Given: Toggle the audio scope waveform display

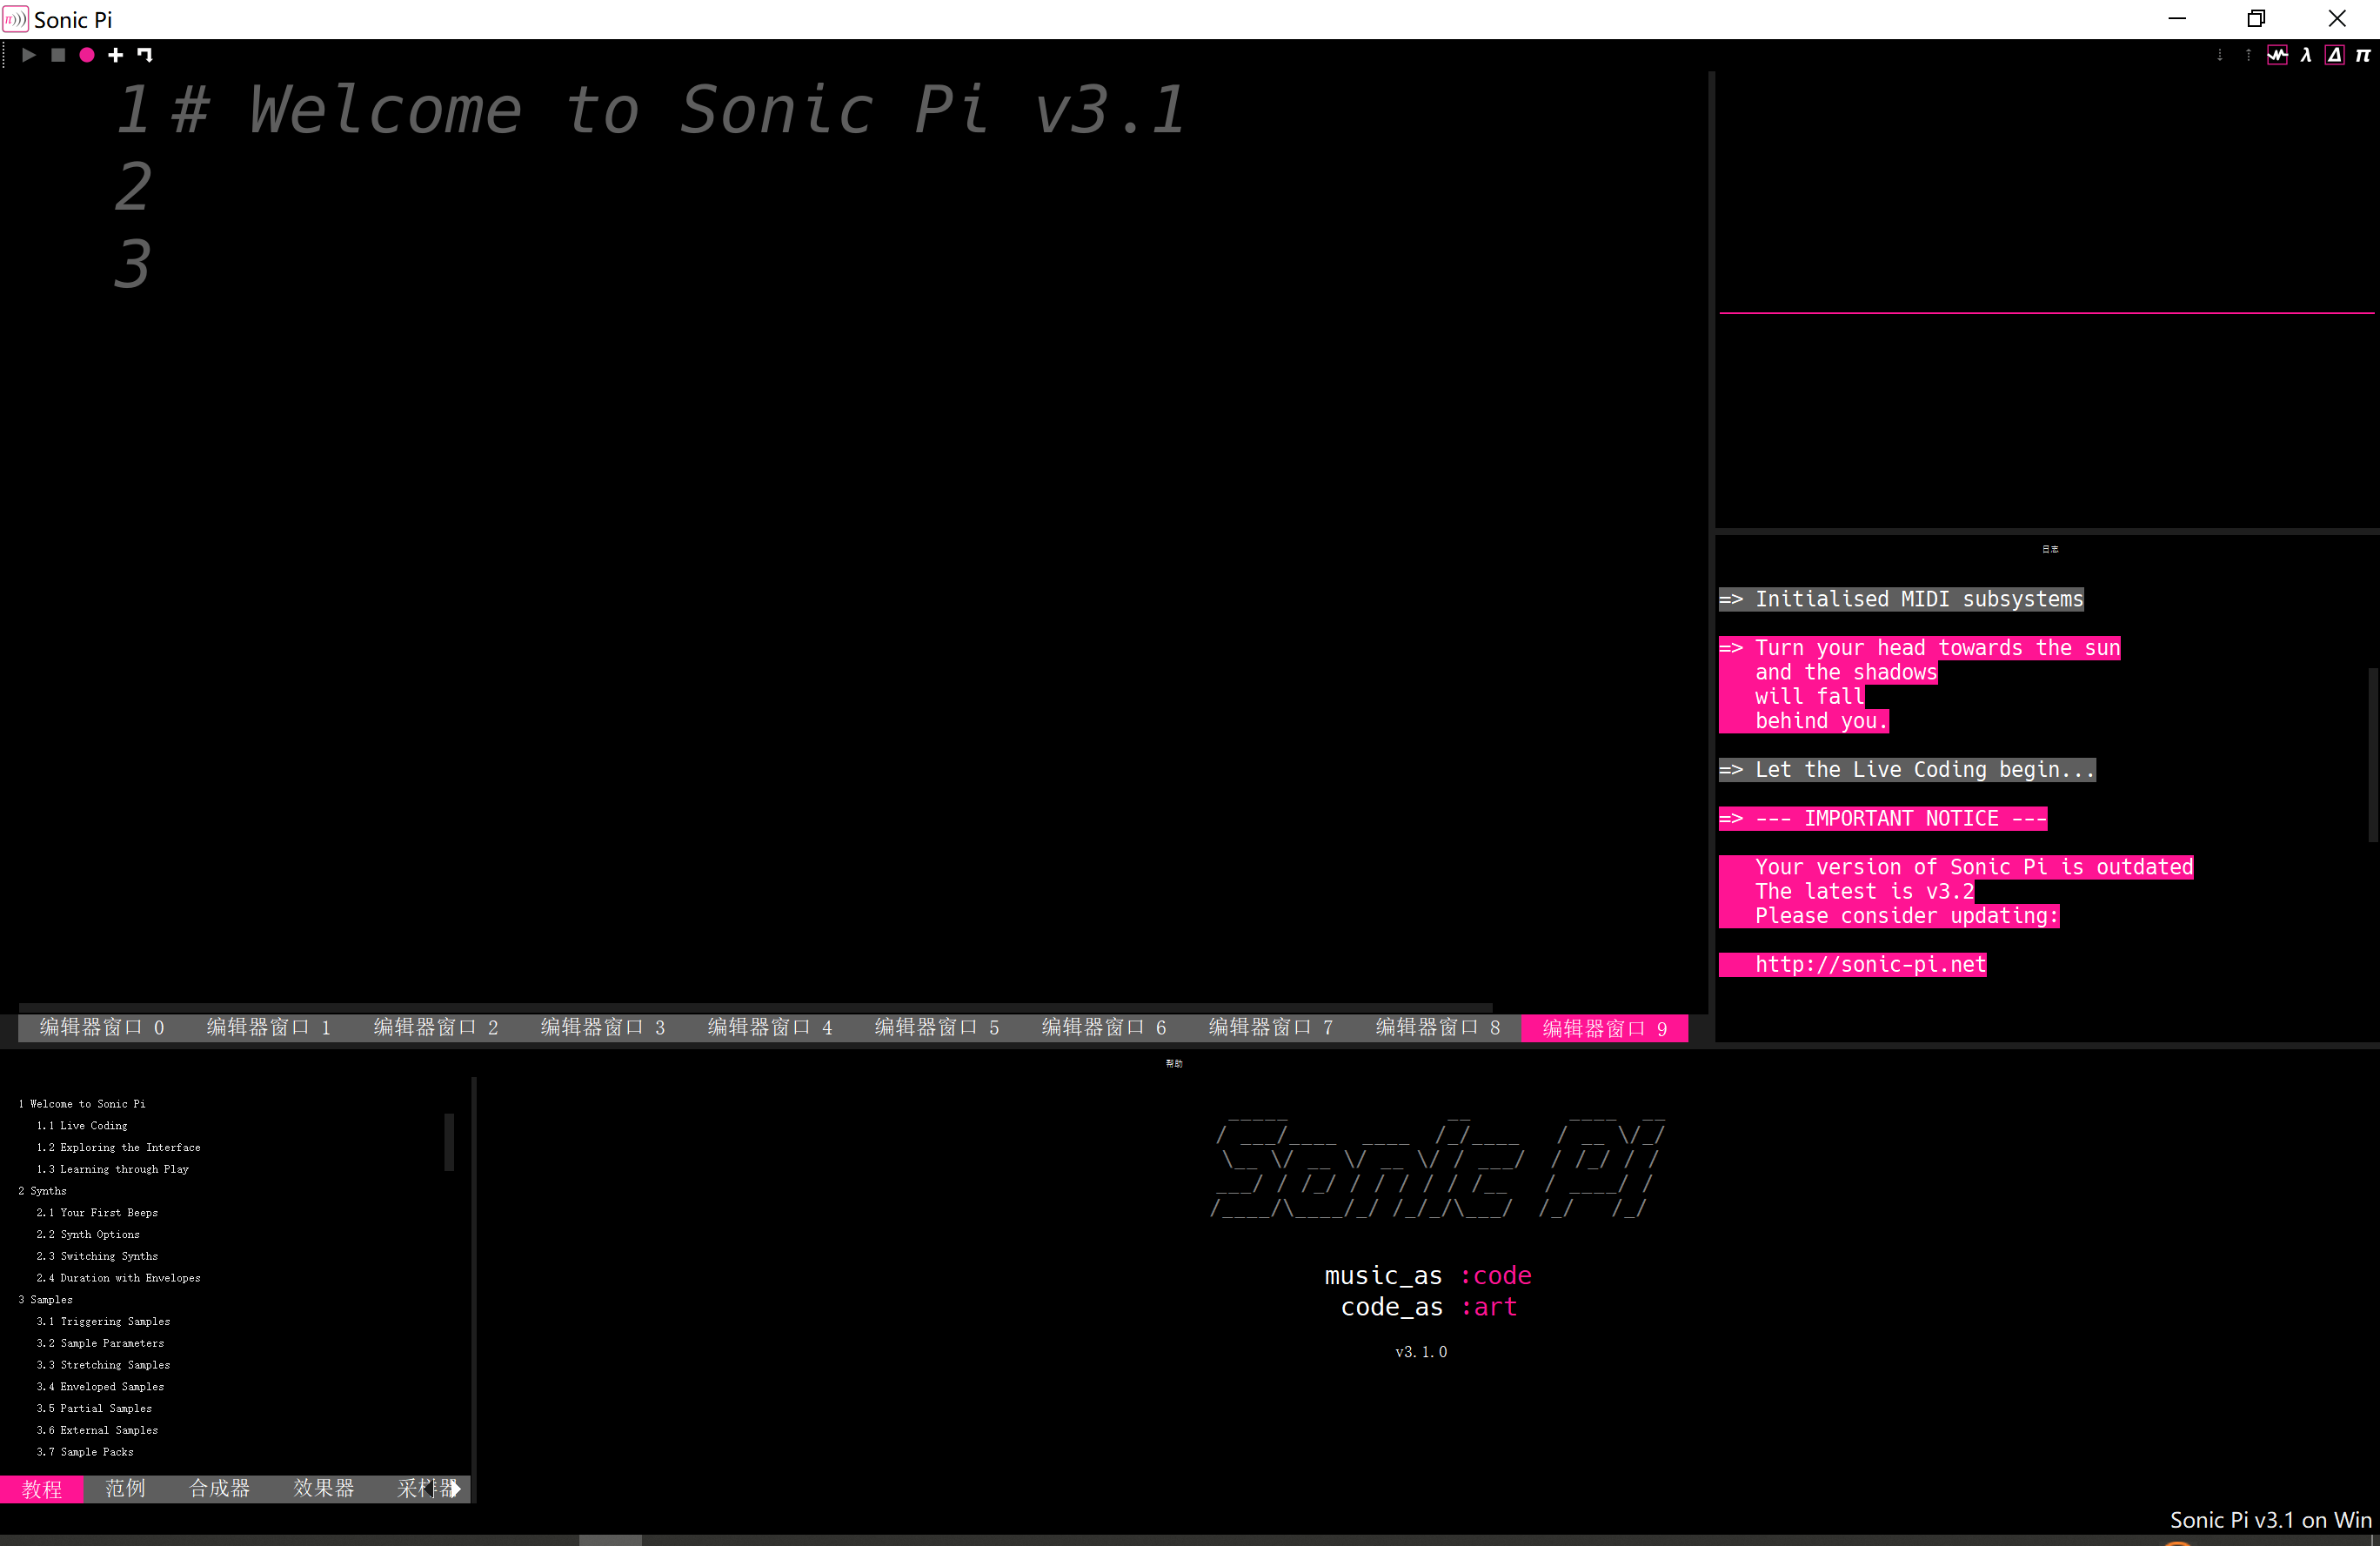Looking at the screenshot, I should click(x=2277, y=55).
